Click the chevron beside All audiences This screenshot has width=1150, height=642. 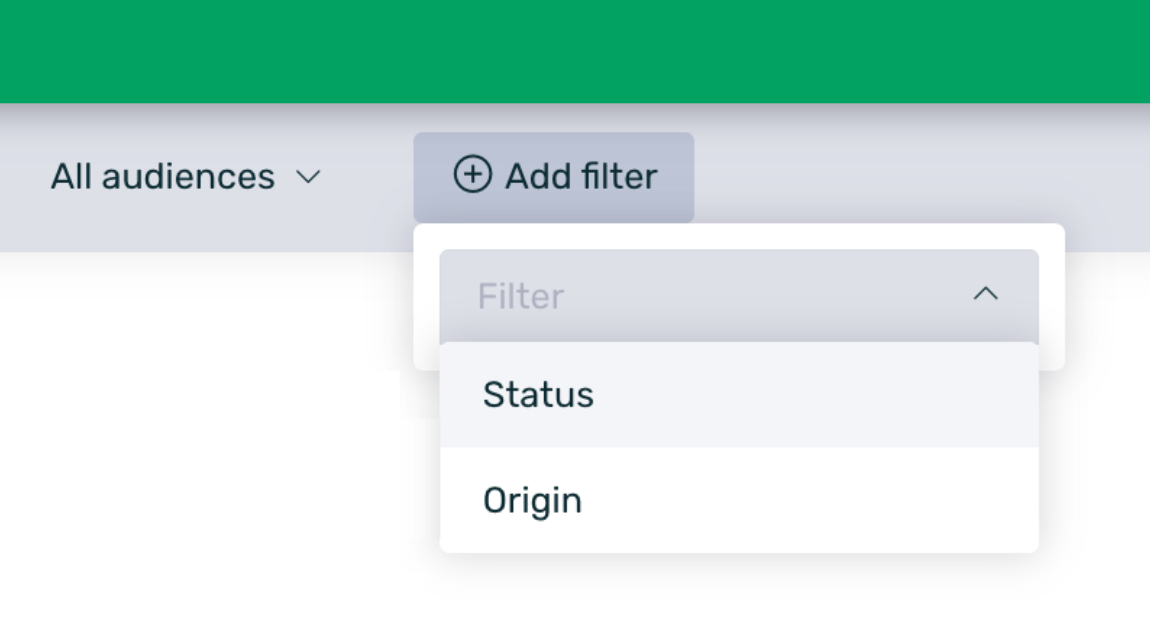coord(309,178)
